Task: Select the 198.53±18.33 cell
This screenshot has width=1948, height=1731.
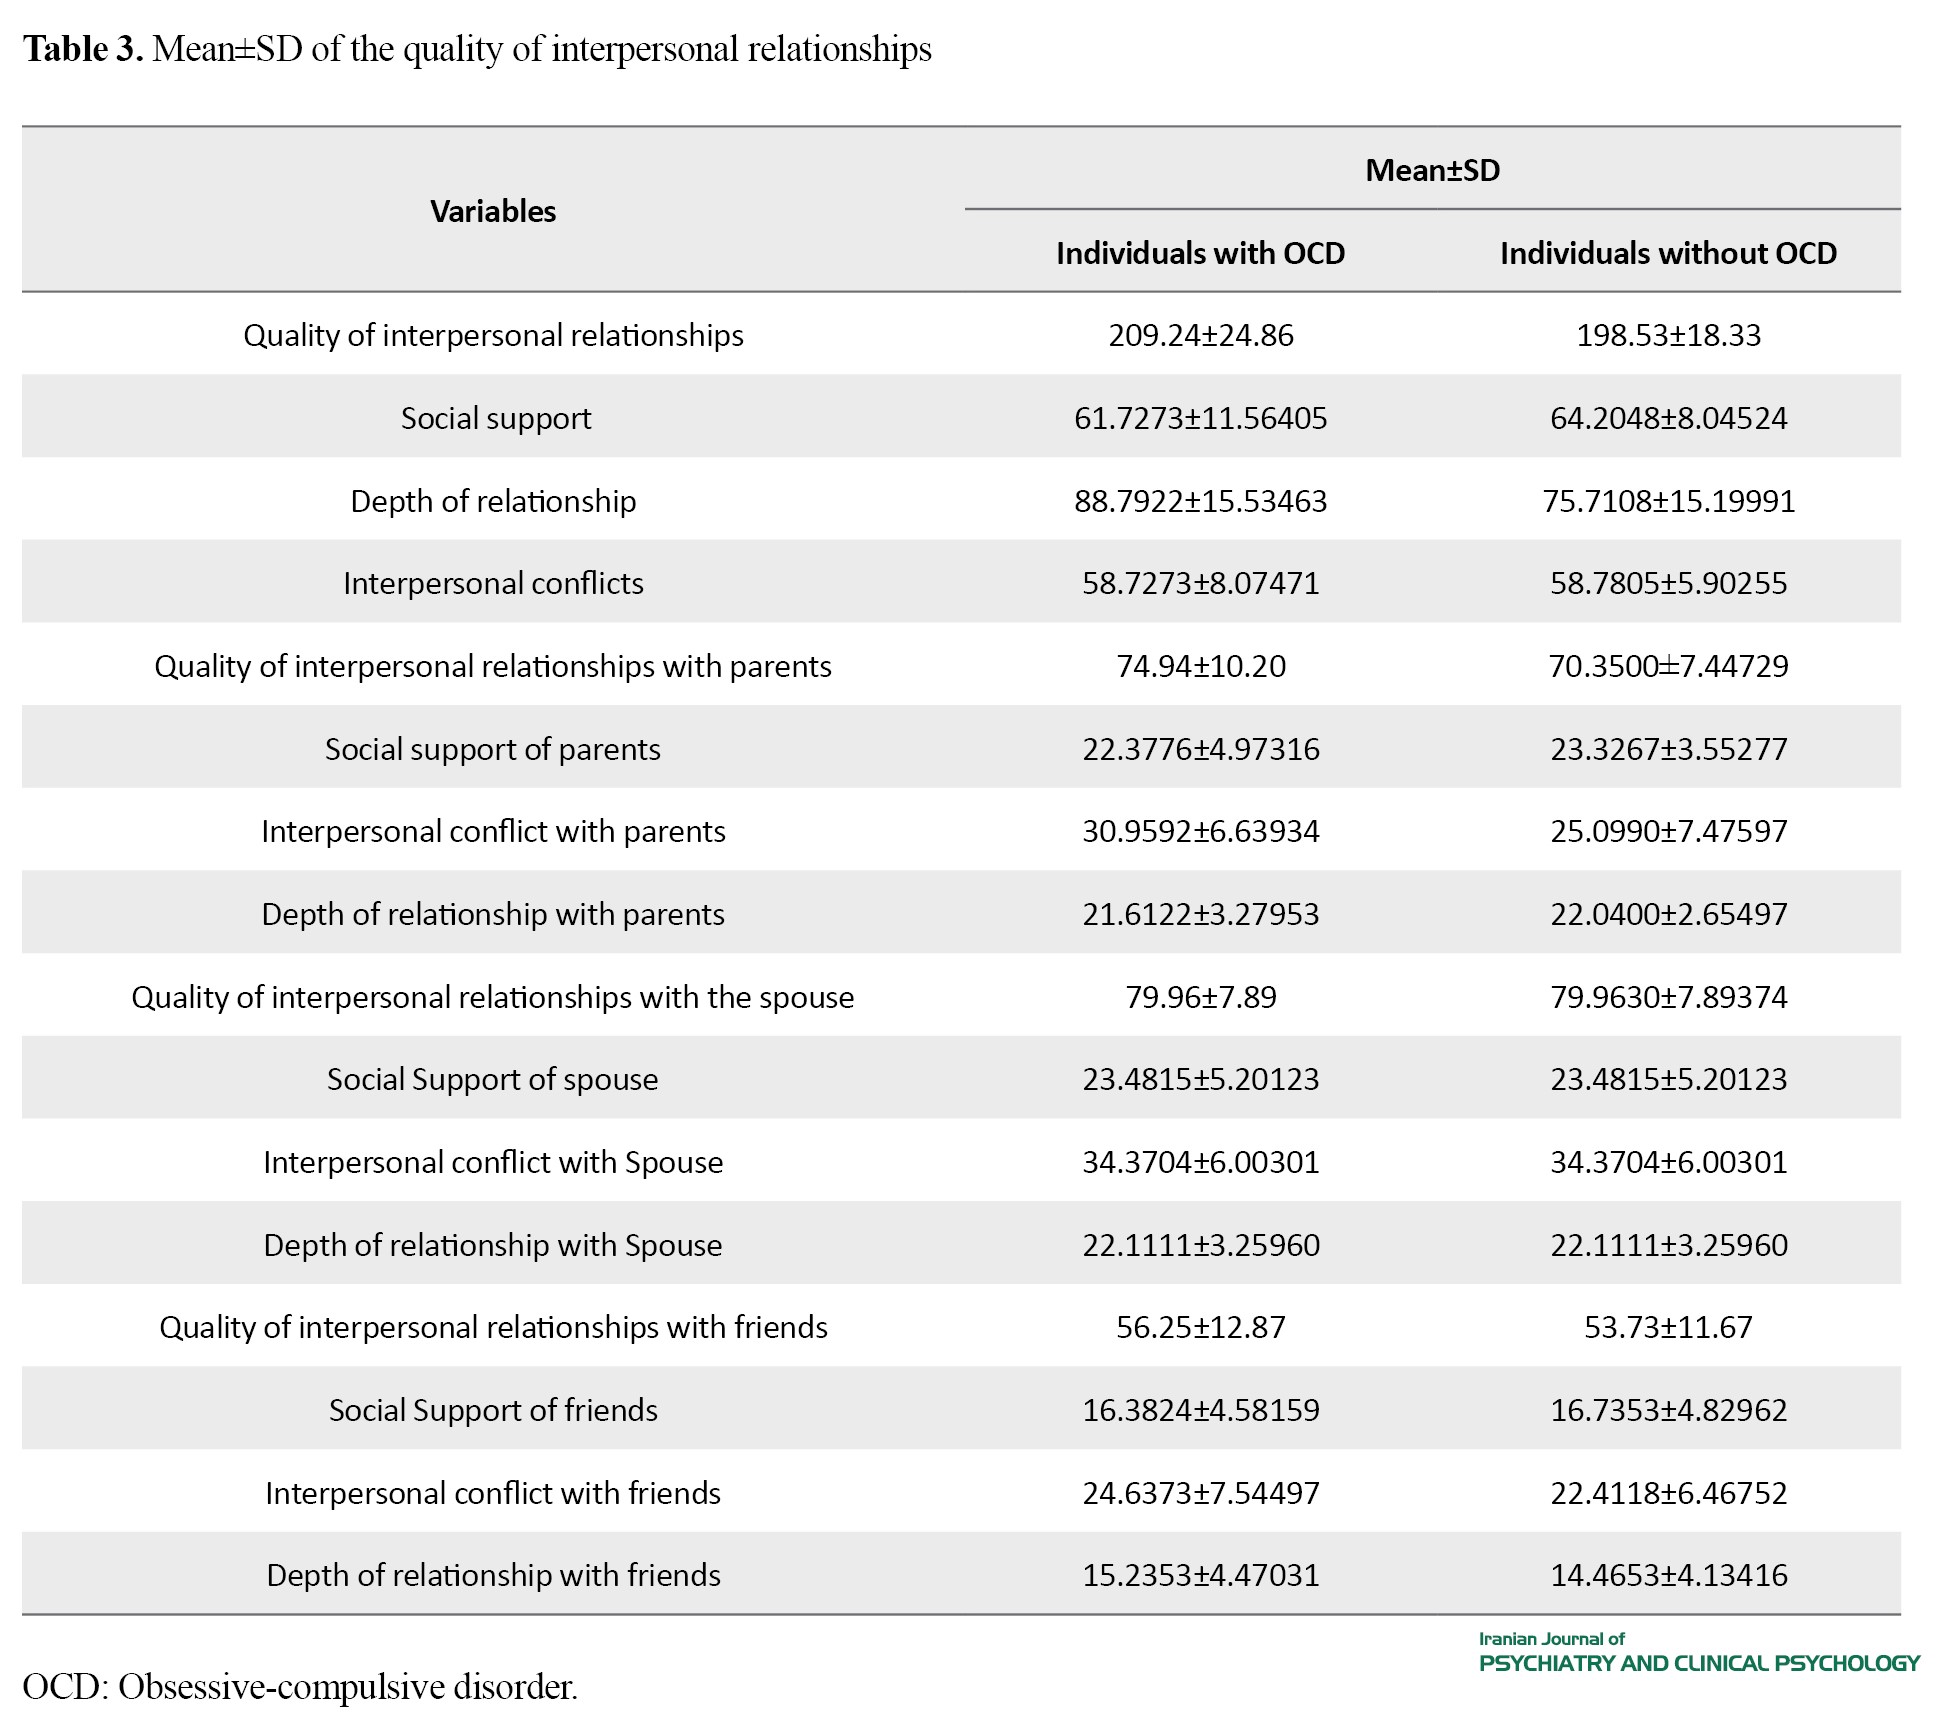Action: (1668, 335)
